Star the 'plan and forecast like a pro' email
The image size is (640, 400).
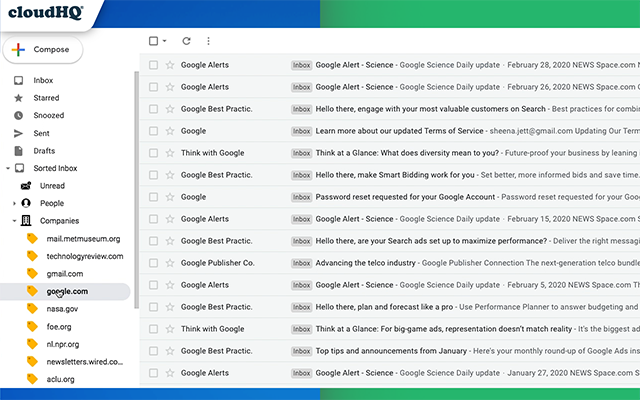(170, 307)
